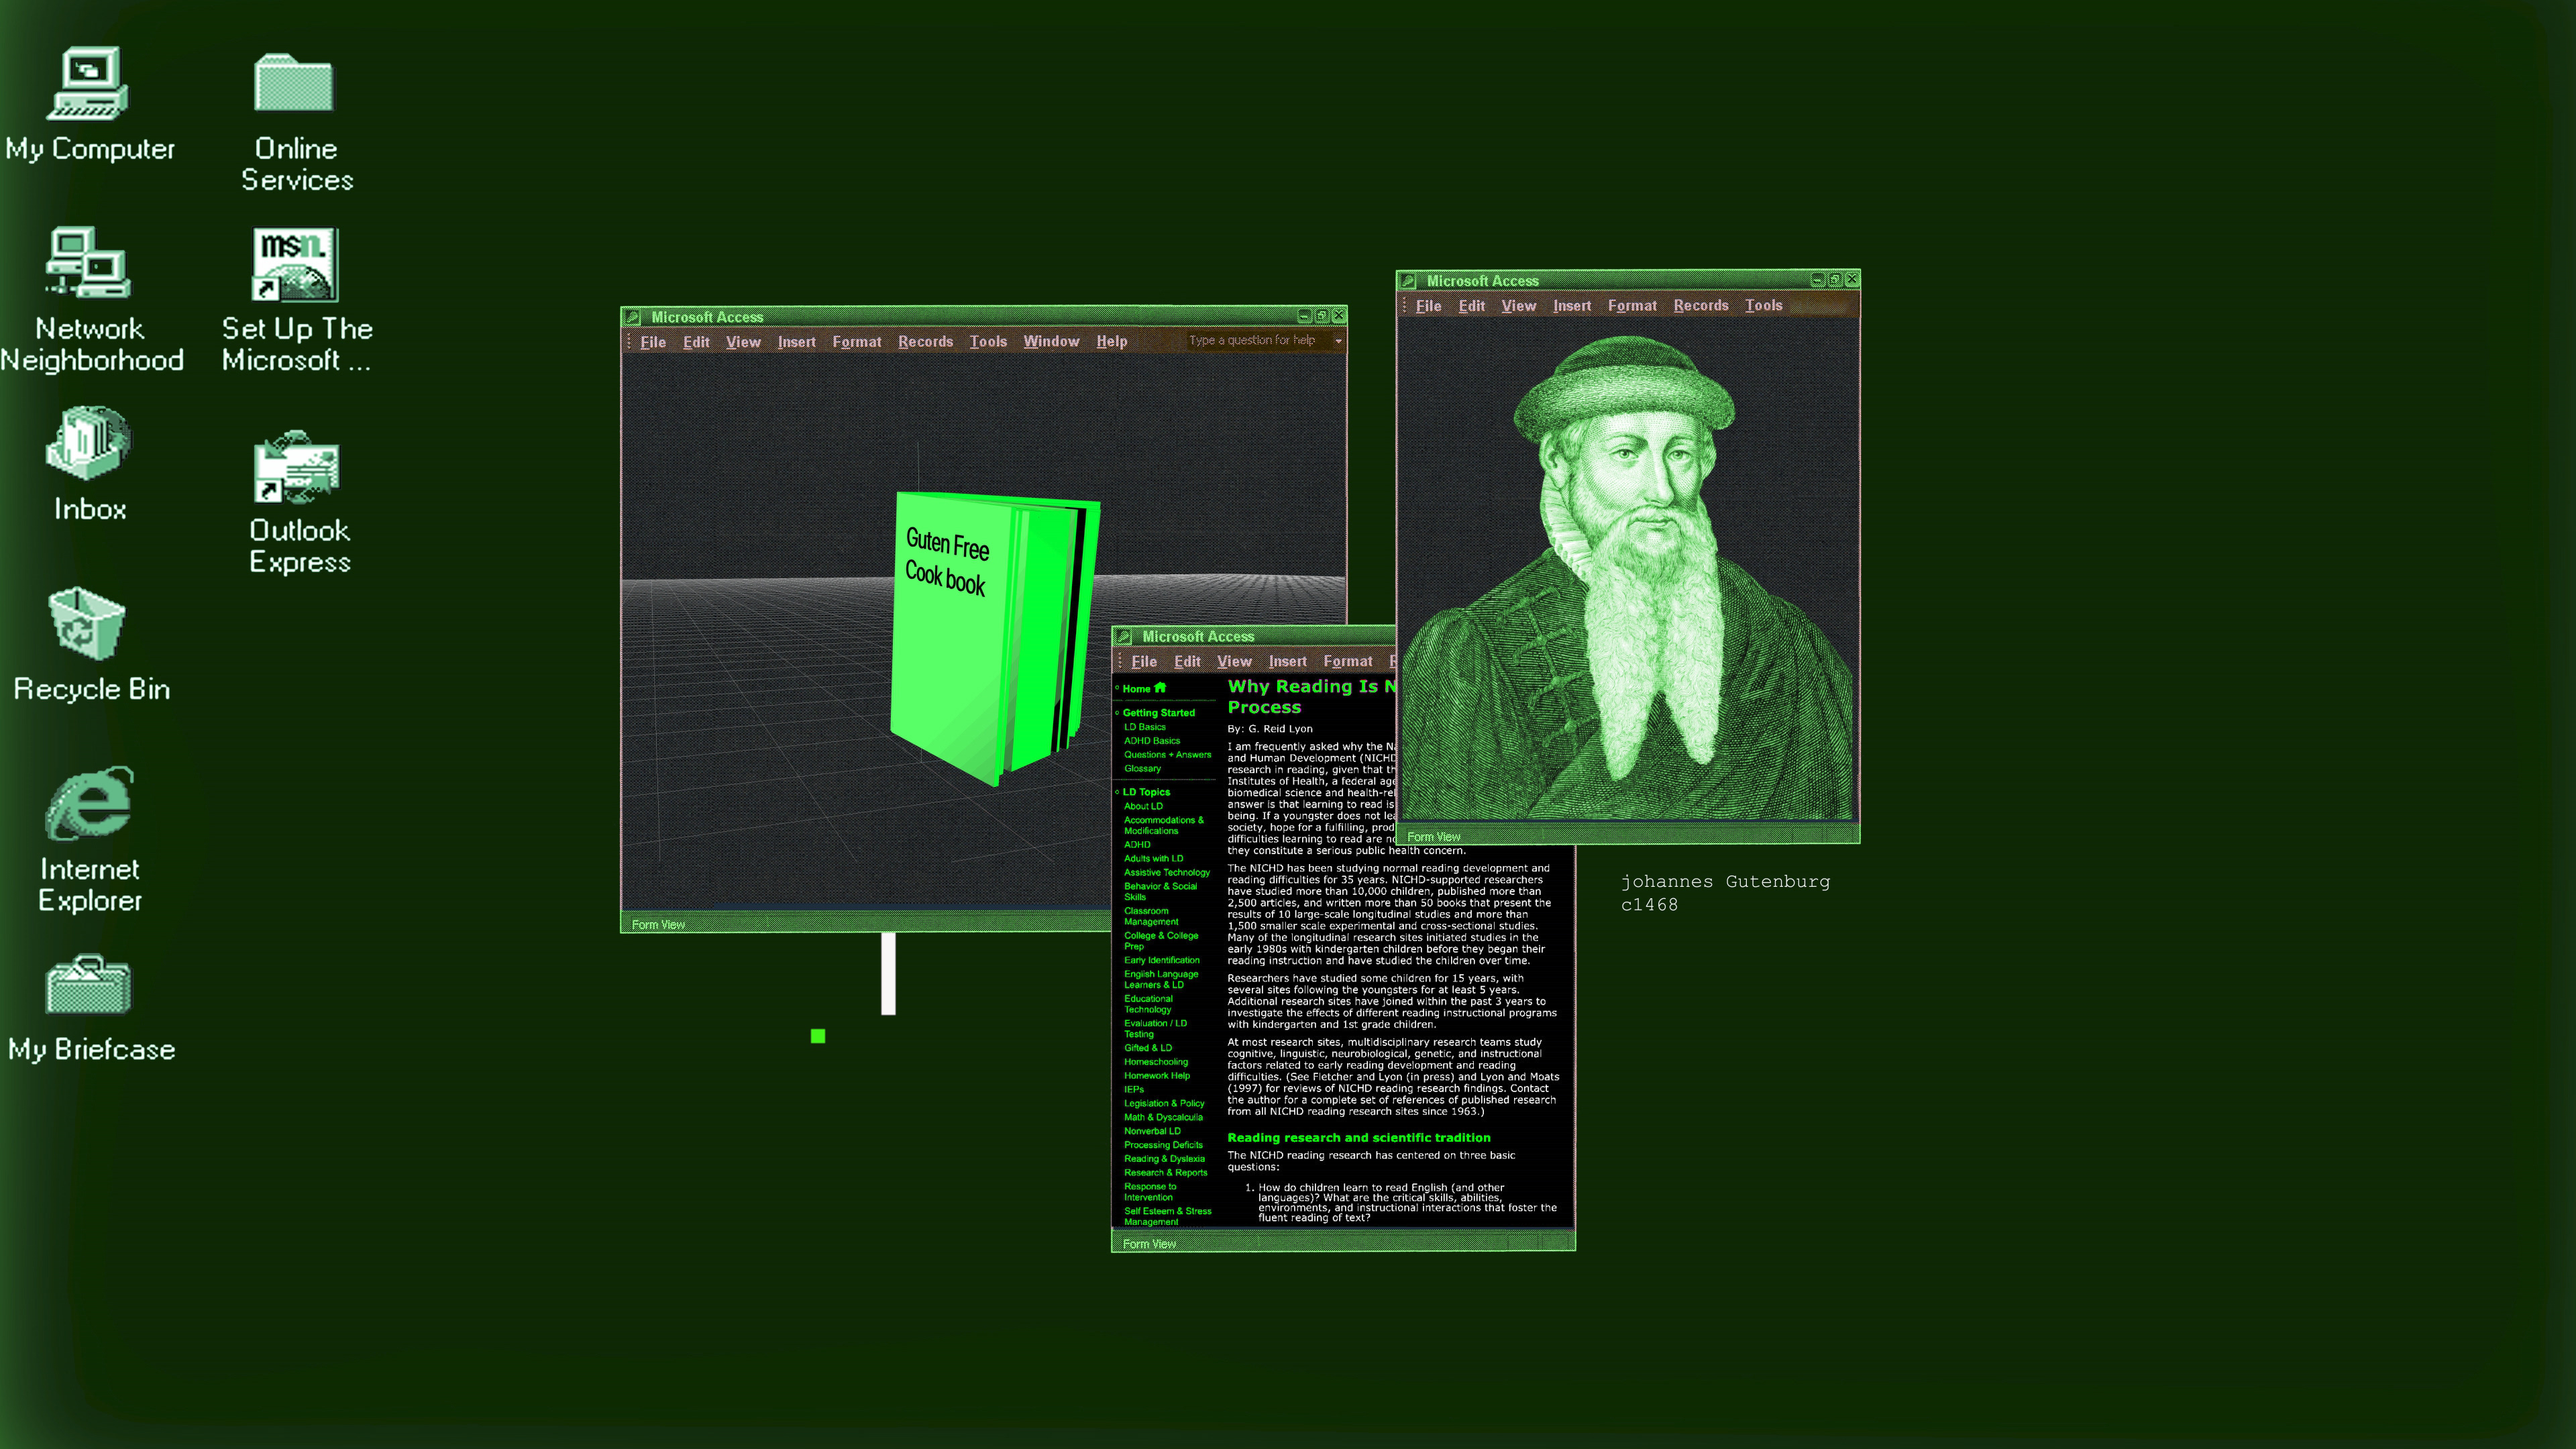Click the Gutenberg portrait image
Viewport: 2576px width, 1449px height.
point(1628,577)
